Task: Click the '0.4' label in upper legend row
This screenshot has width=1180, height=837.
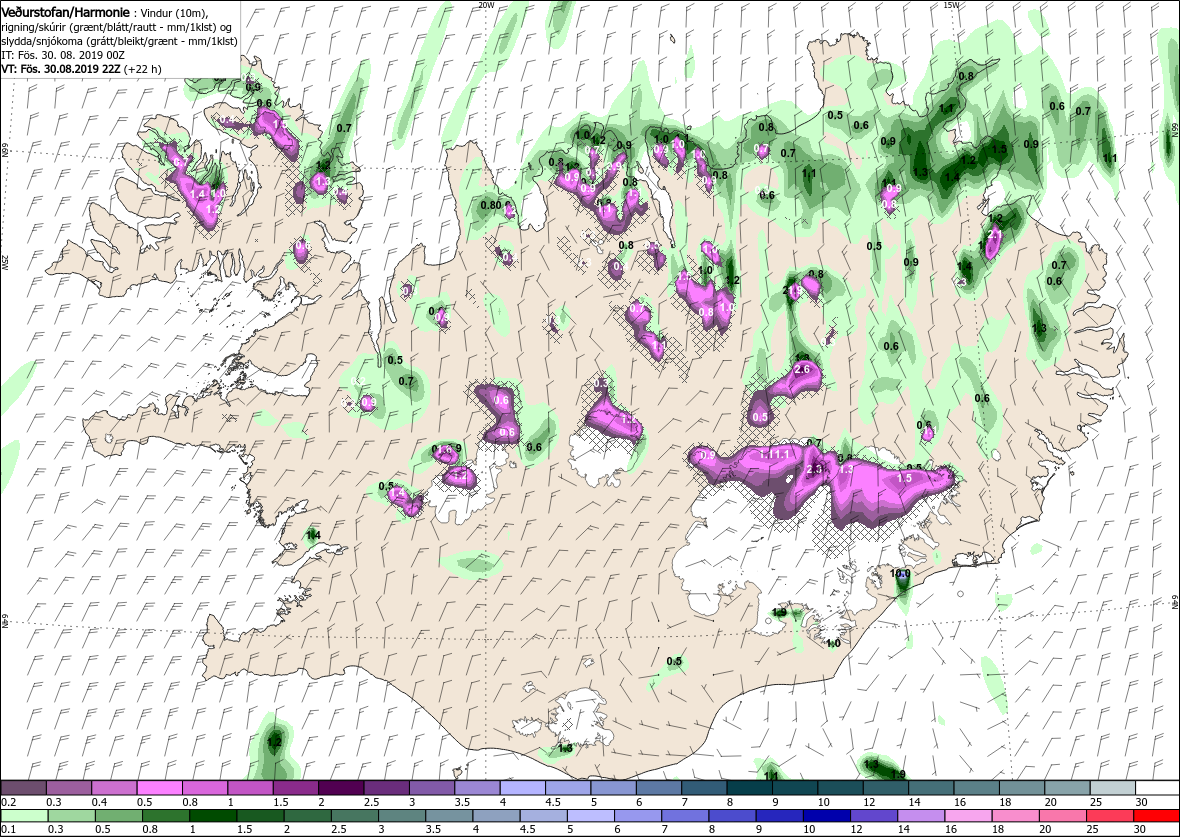Action: click(100, 801)
